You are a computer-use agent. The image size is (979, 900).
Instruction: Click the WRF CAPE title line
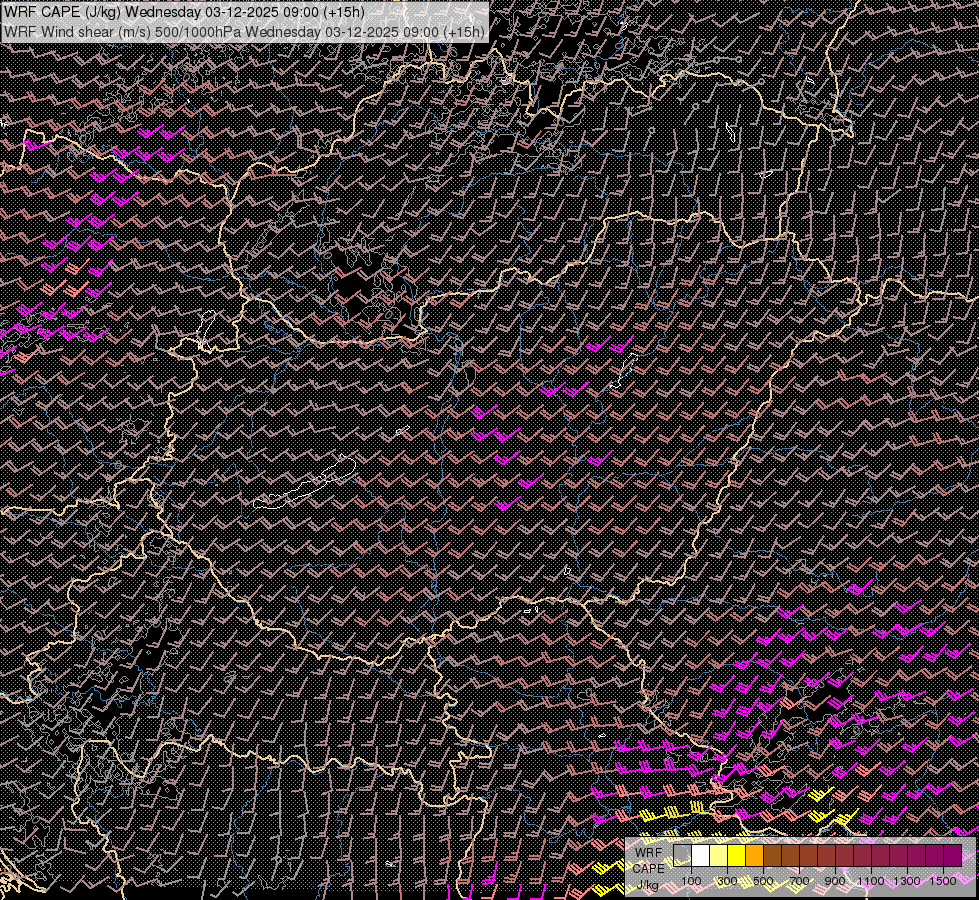coord(185,12)
